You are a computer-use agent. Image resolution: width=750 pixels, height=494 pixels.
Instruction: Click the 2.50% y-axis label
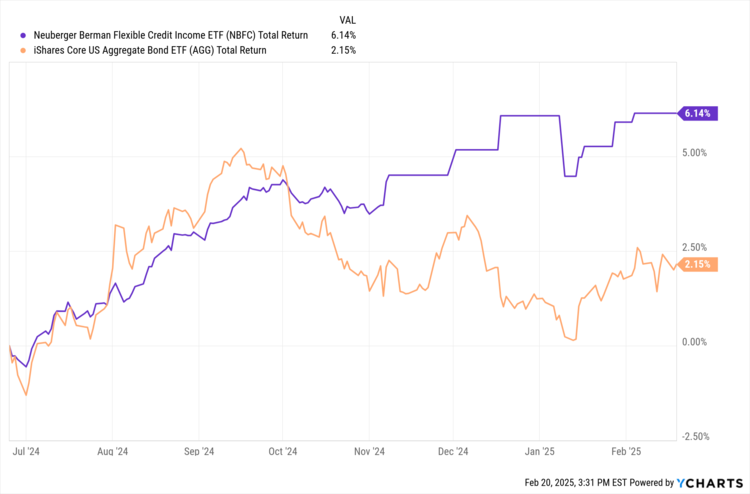point(694,248)
